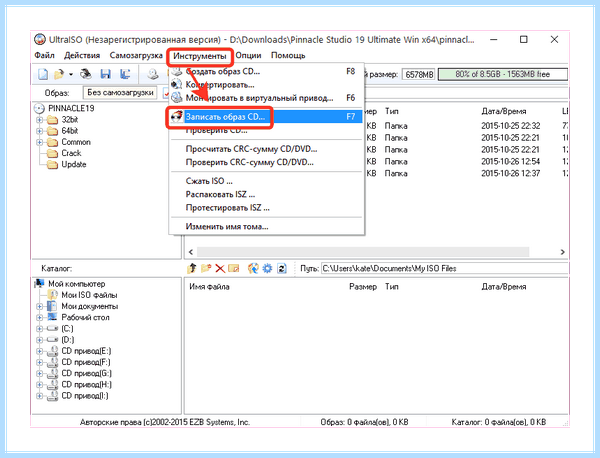The height and width of the screenshot is (458, 600).
Task: Select the Crack folder in tree
Action: point(72,153)
